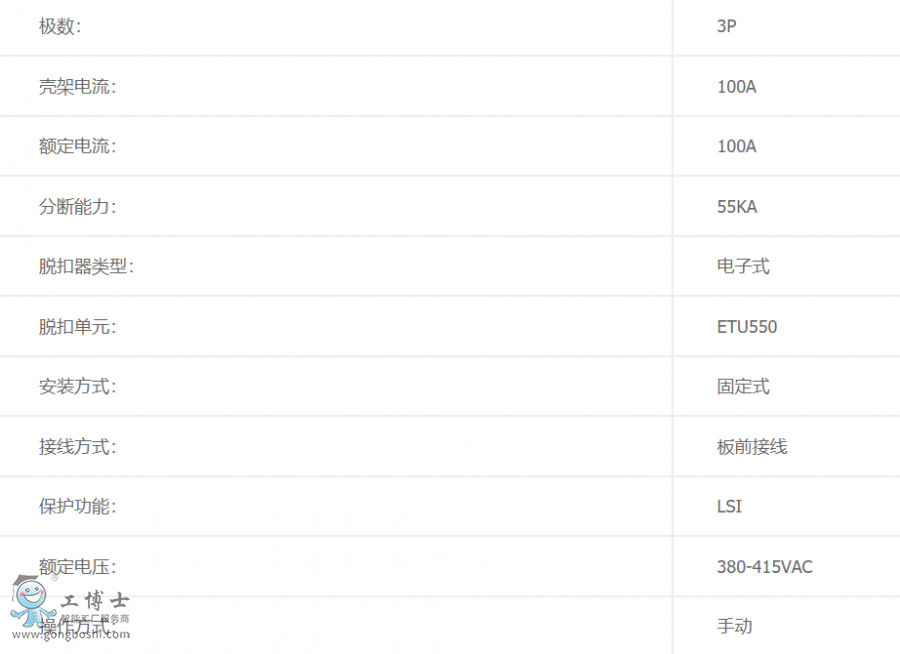900x654 pixels.
Task: Click the 3P value cell
Action: pyautogui.click(x=727, y=27)
